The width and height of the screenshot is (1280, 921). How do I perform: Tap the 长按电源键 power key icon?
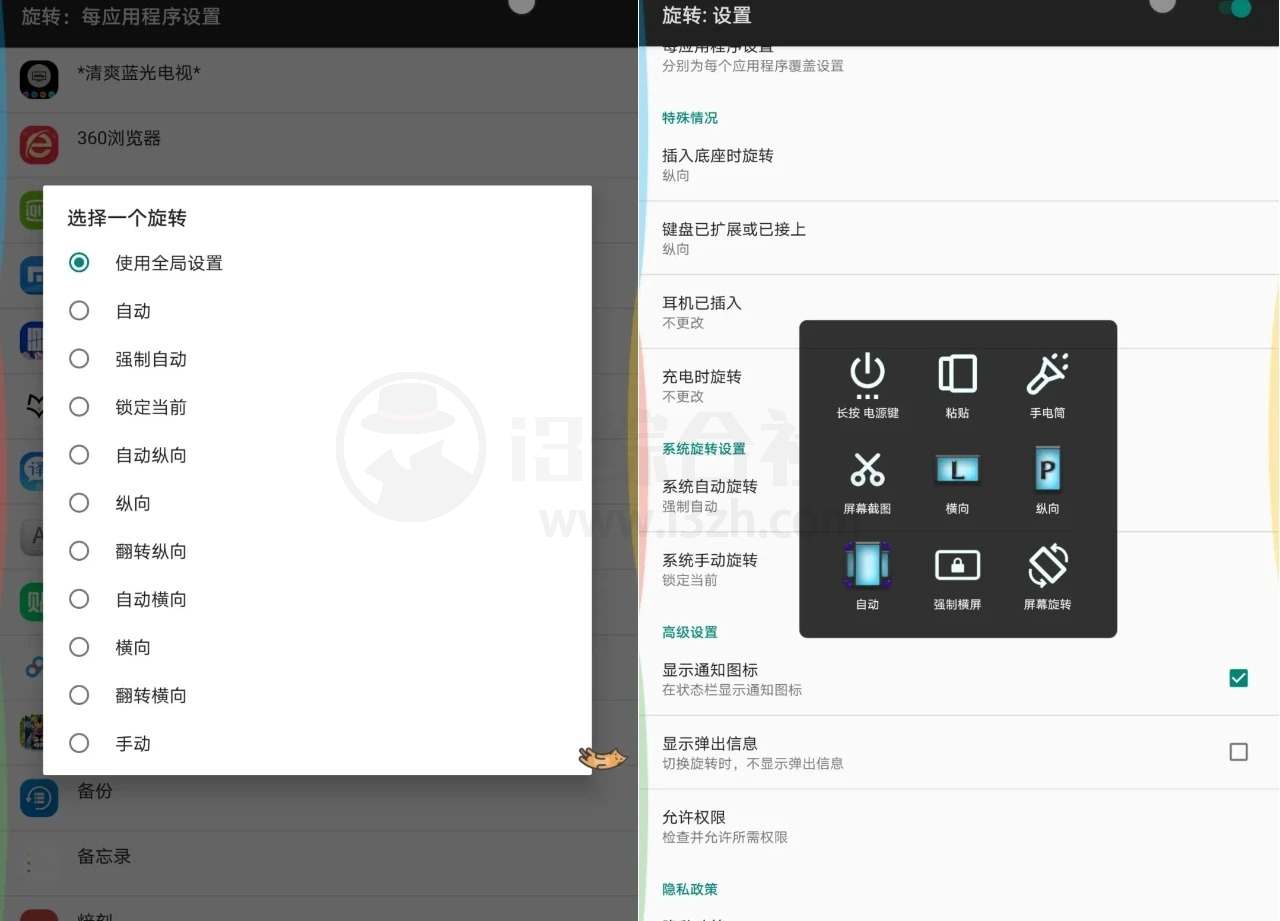coord(868,375)
